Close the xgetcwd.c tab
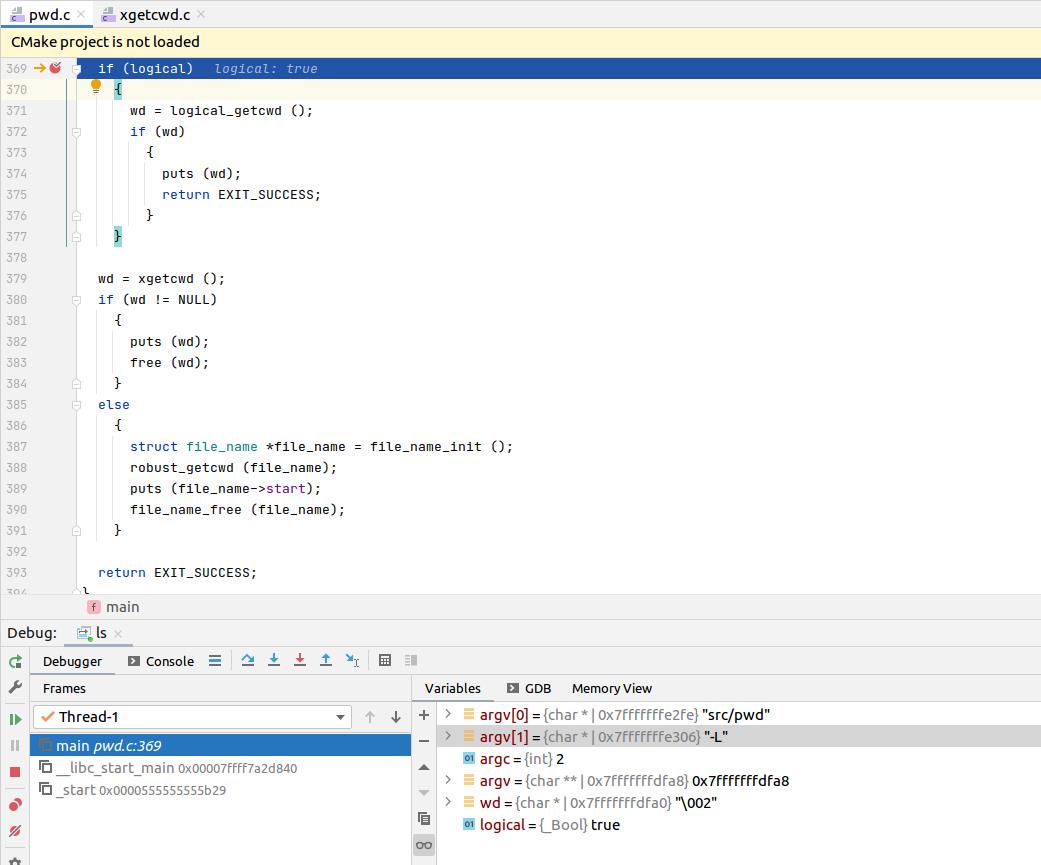 pos(201,15)
